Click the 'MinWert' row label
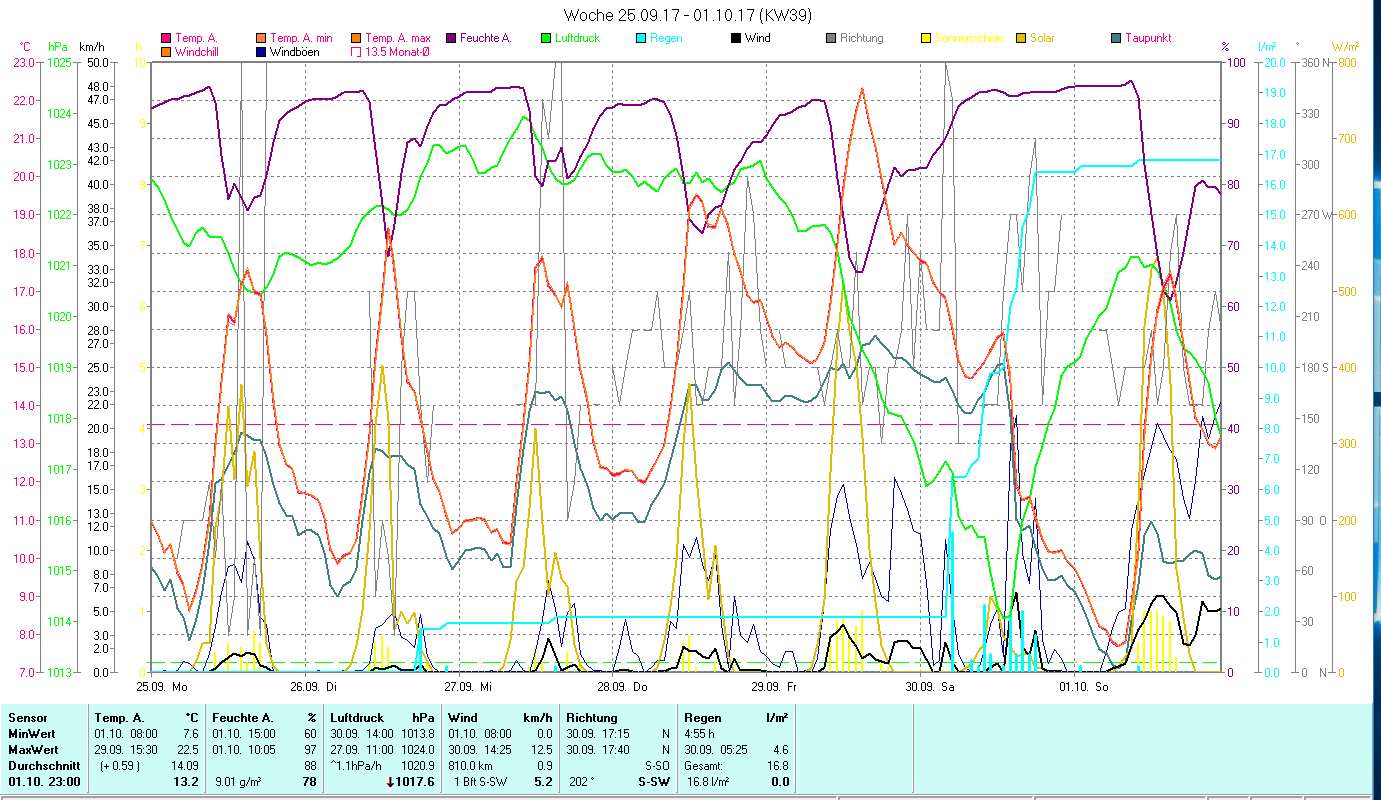 [x=31, y=734]
